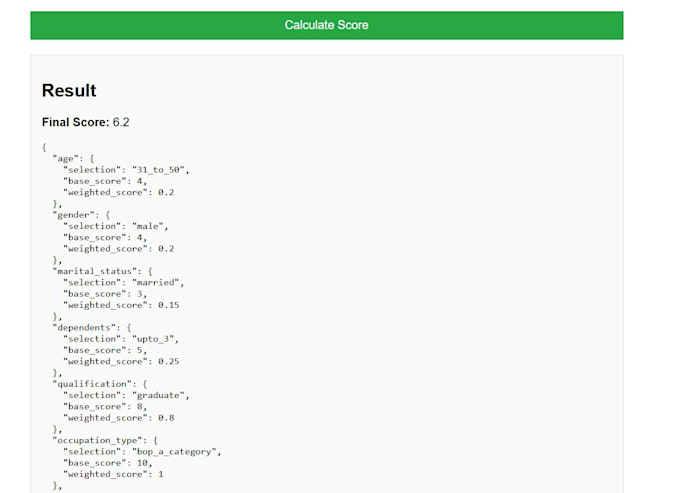Click the "male" selection value
680x493 pixels.
coord(148,226)
